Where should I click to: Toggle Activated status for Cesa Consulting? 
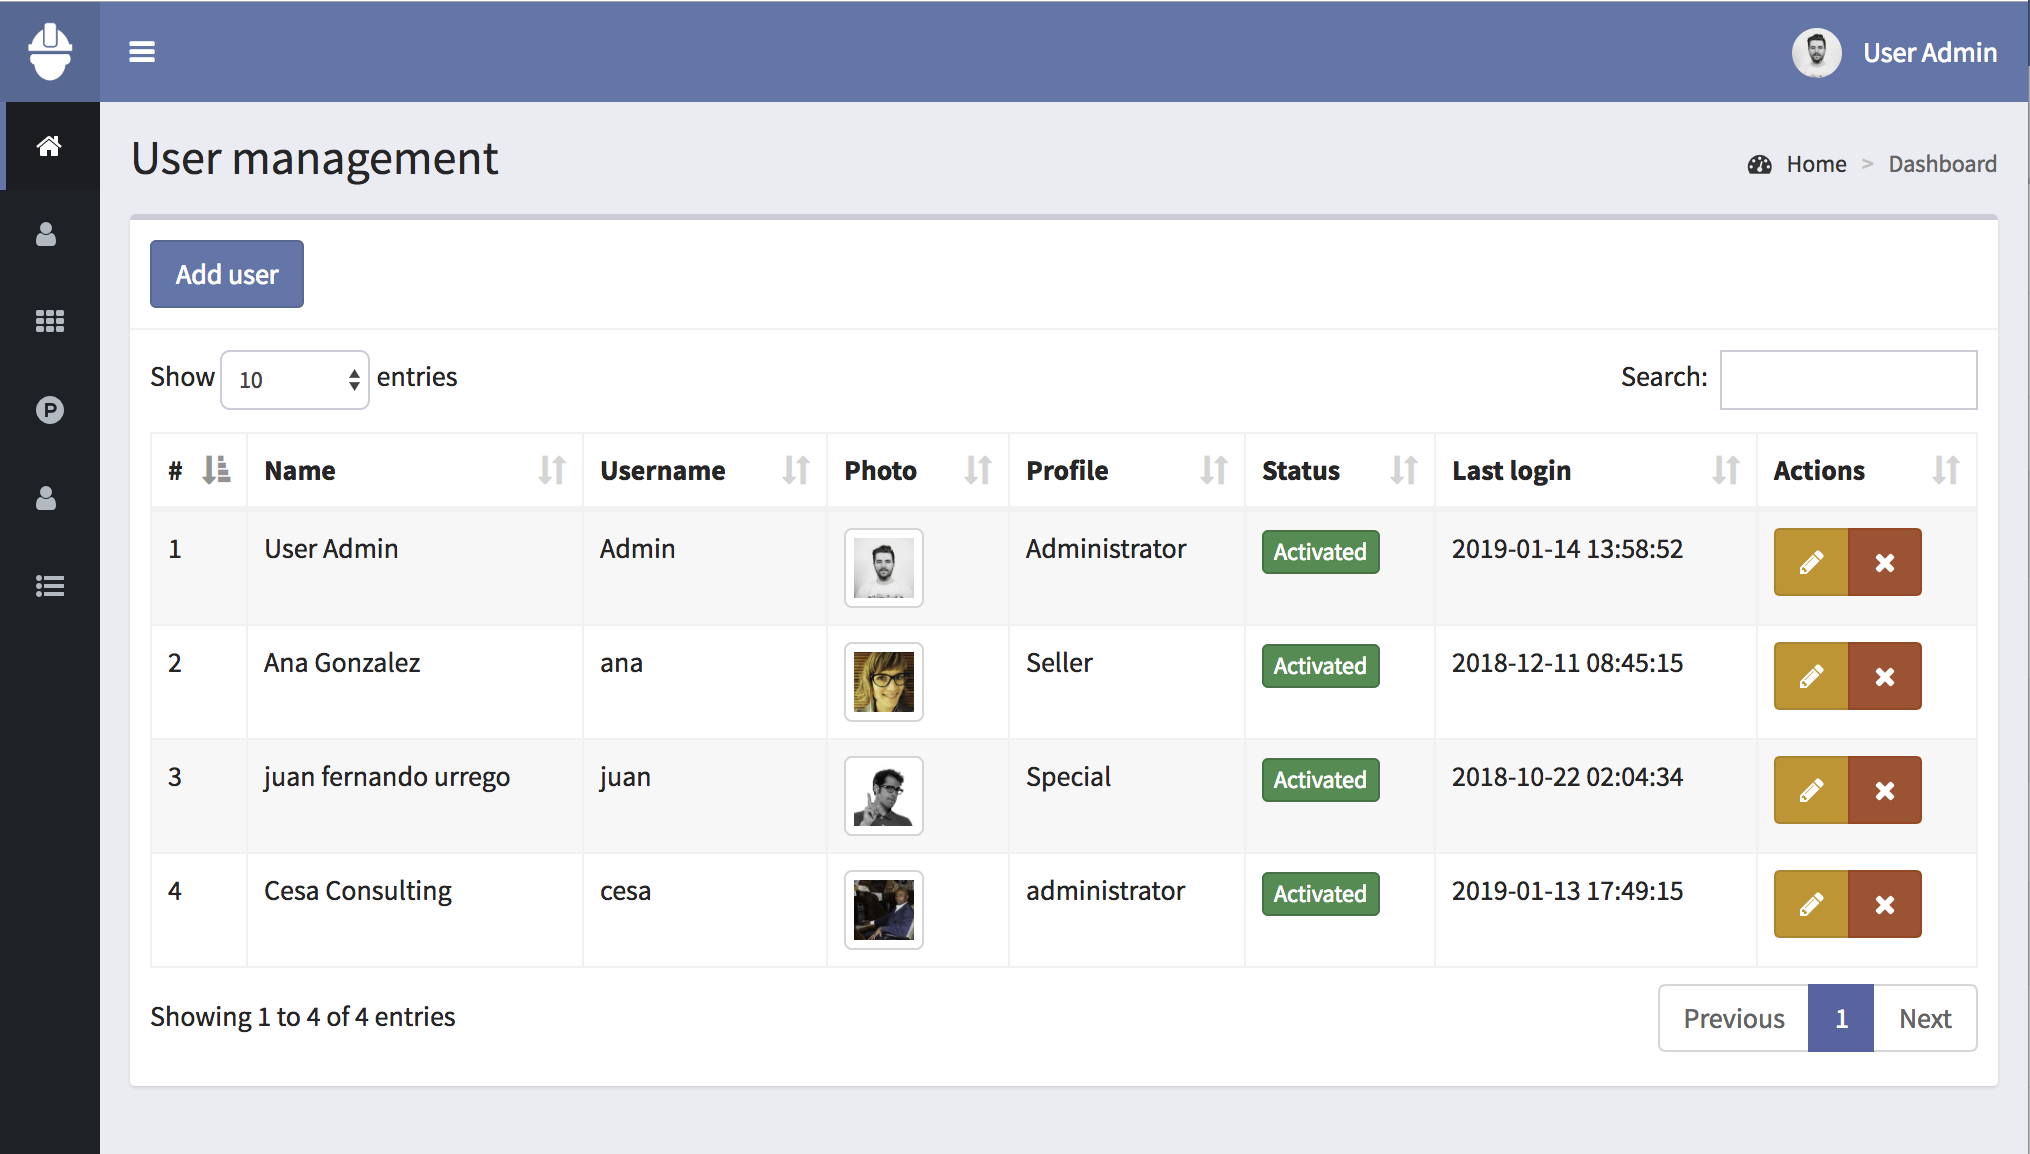(1319, 894)
